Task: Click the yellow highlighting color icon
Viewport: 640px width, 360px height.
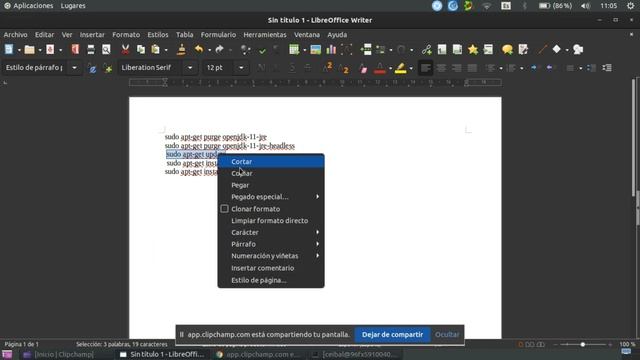Action: tap(401, 68)
